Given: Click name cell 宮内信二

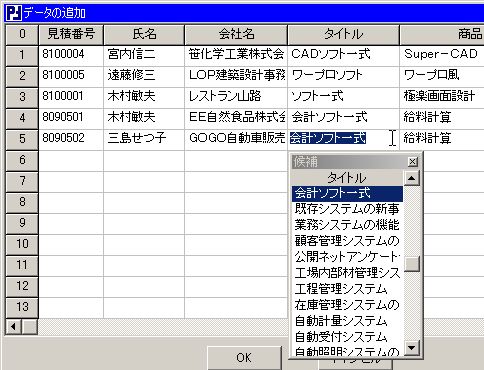Looking at the screenshot, I should (144, 55).
